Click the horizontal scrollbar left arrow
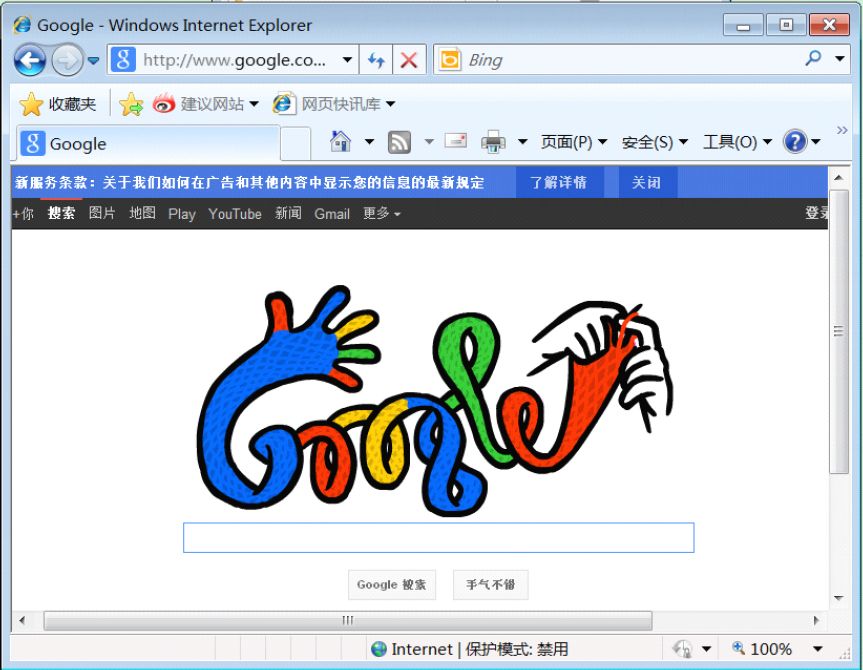 pyautogui.click(x=22, y=620)
